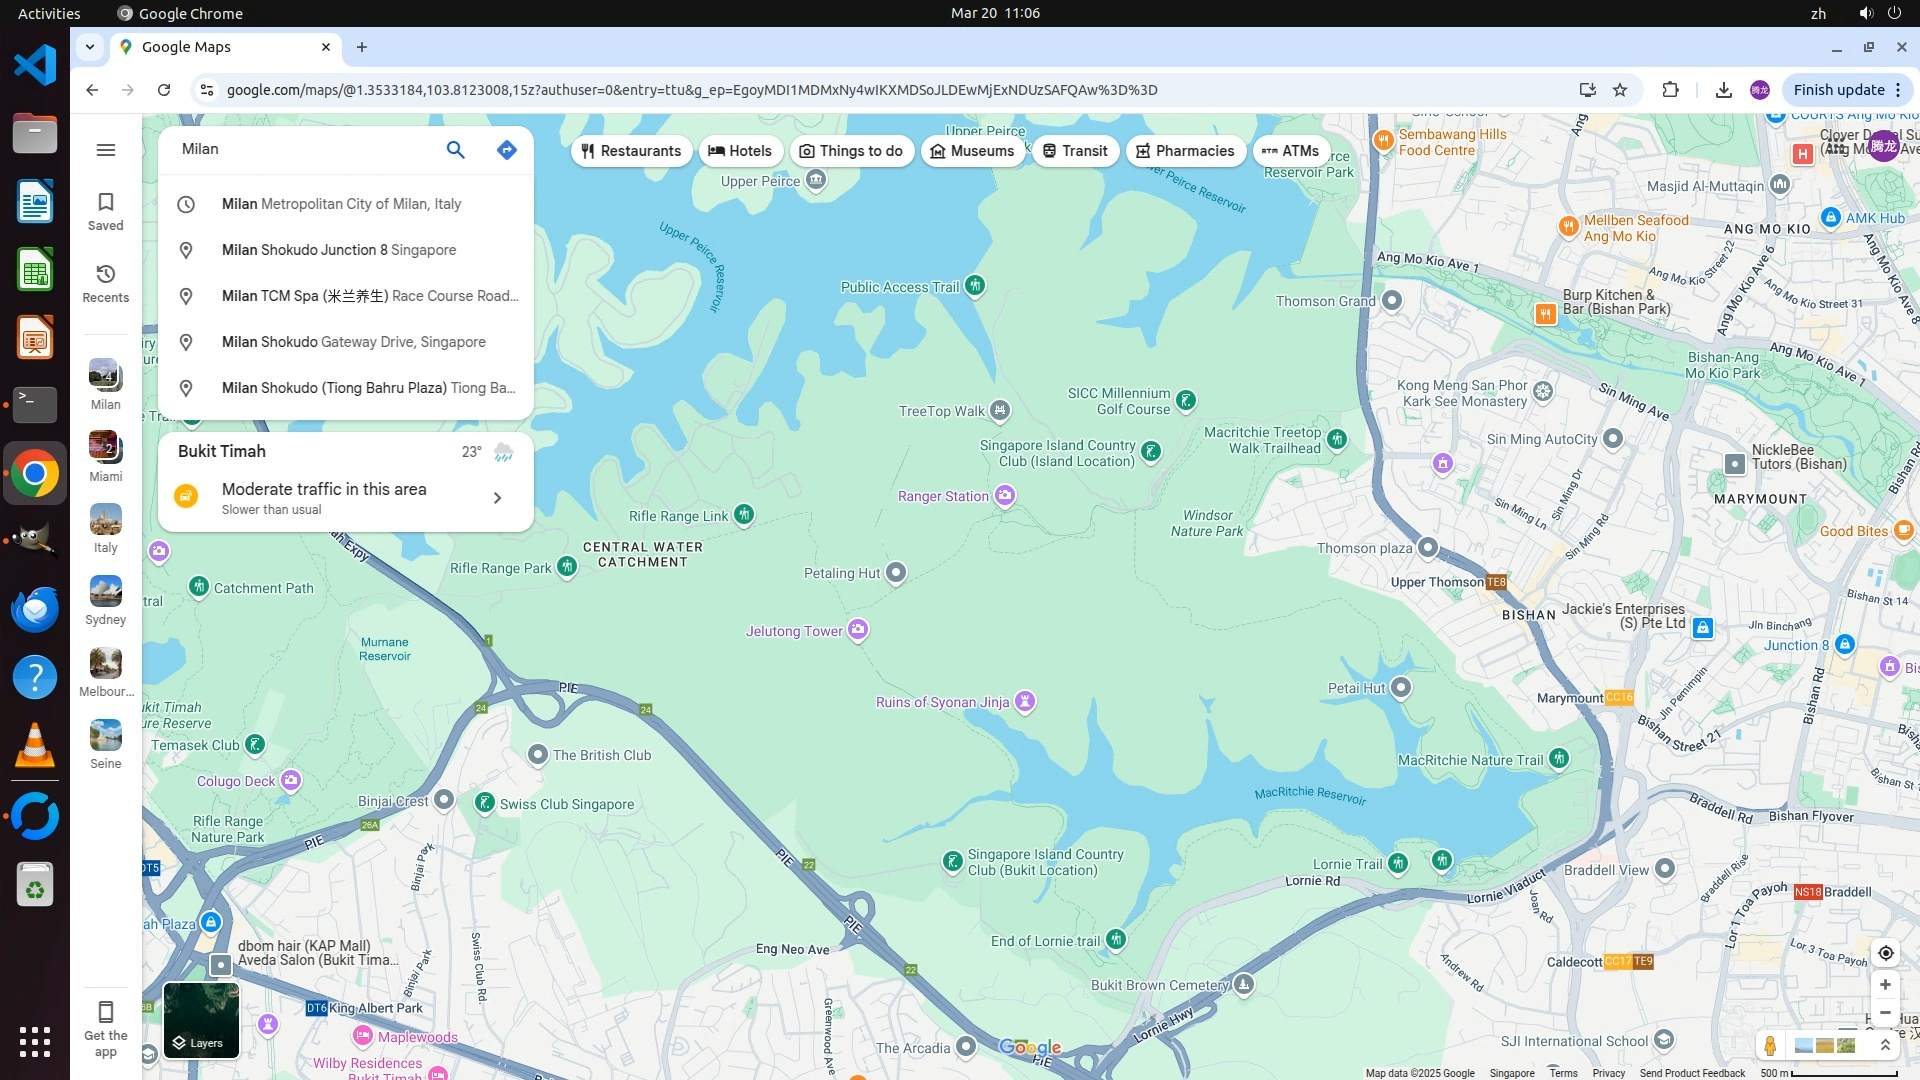Expand moderate traffic details chevron
This screenshot has width=1920, height=1080.
coord(497,498)
